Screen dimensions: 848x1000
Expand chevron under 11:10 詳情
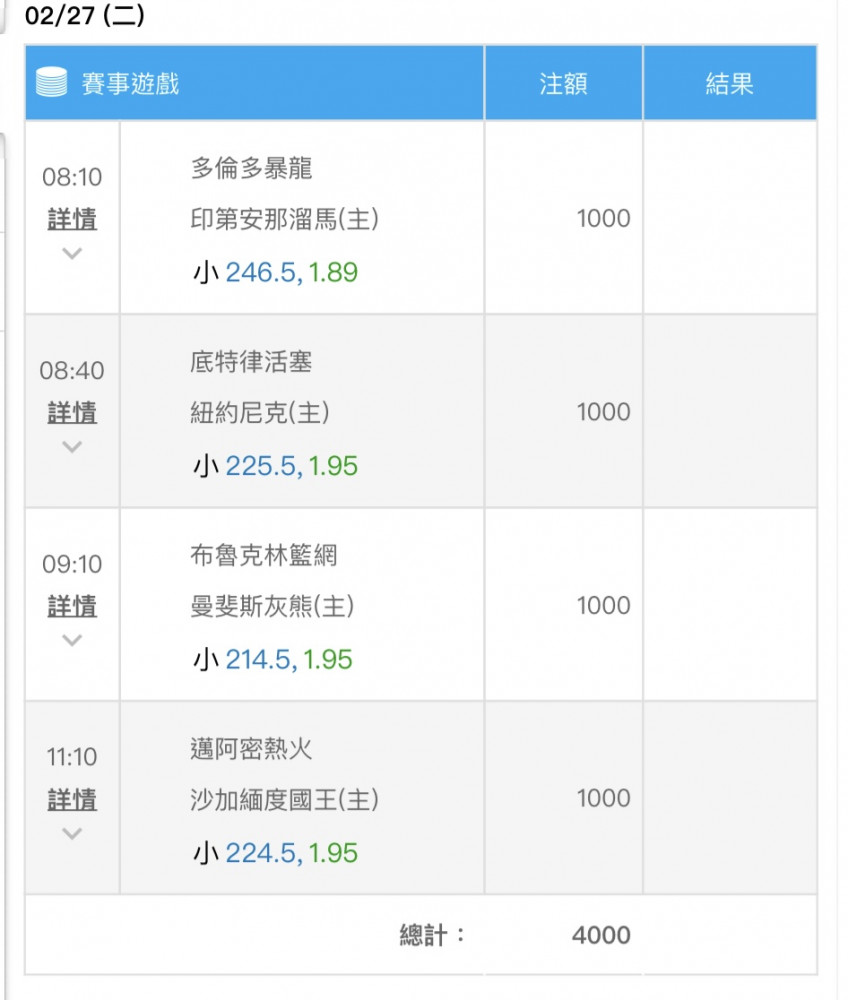pos(72,834)
